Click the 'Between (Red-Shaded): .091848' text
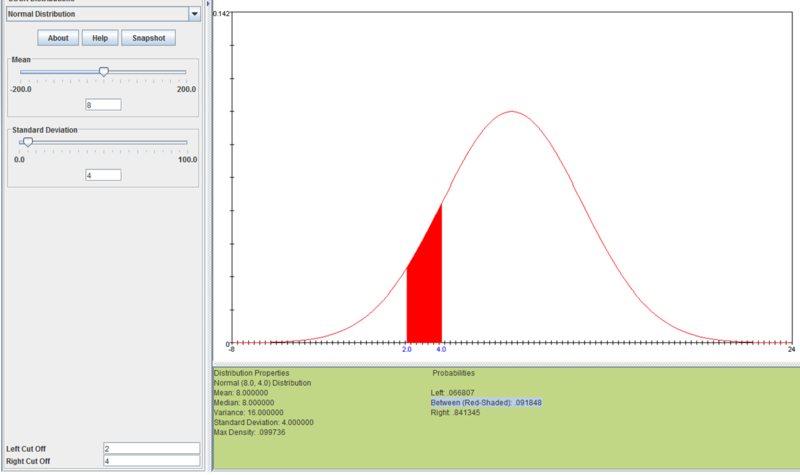800x475 pixels. 486,403
